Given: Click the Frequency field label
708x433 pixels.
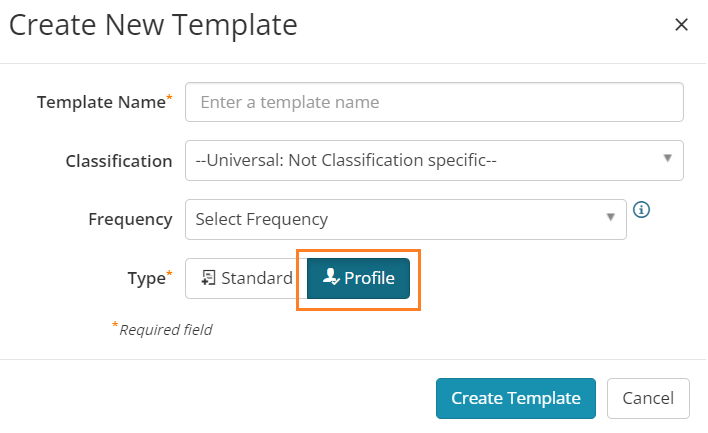Looking at the screenshot, I should [130, 219].
